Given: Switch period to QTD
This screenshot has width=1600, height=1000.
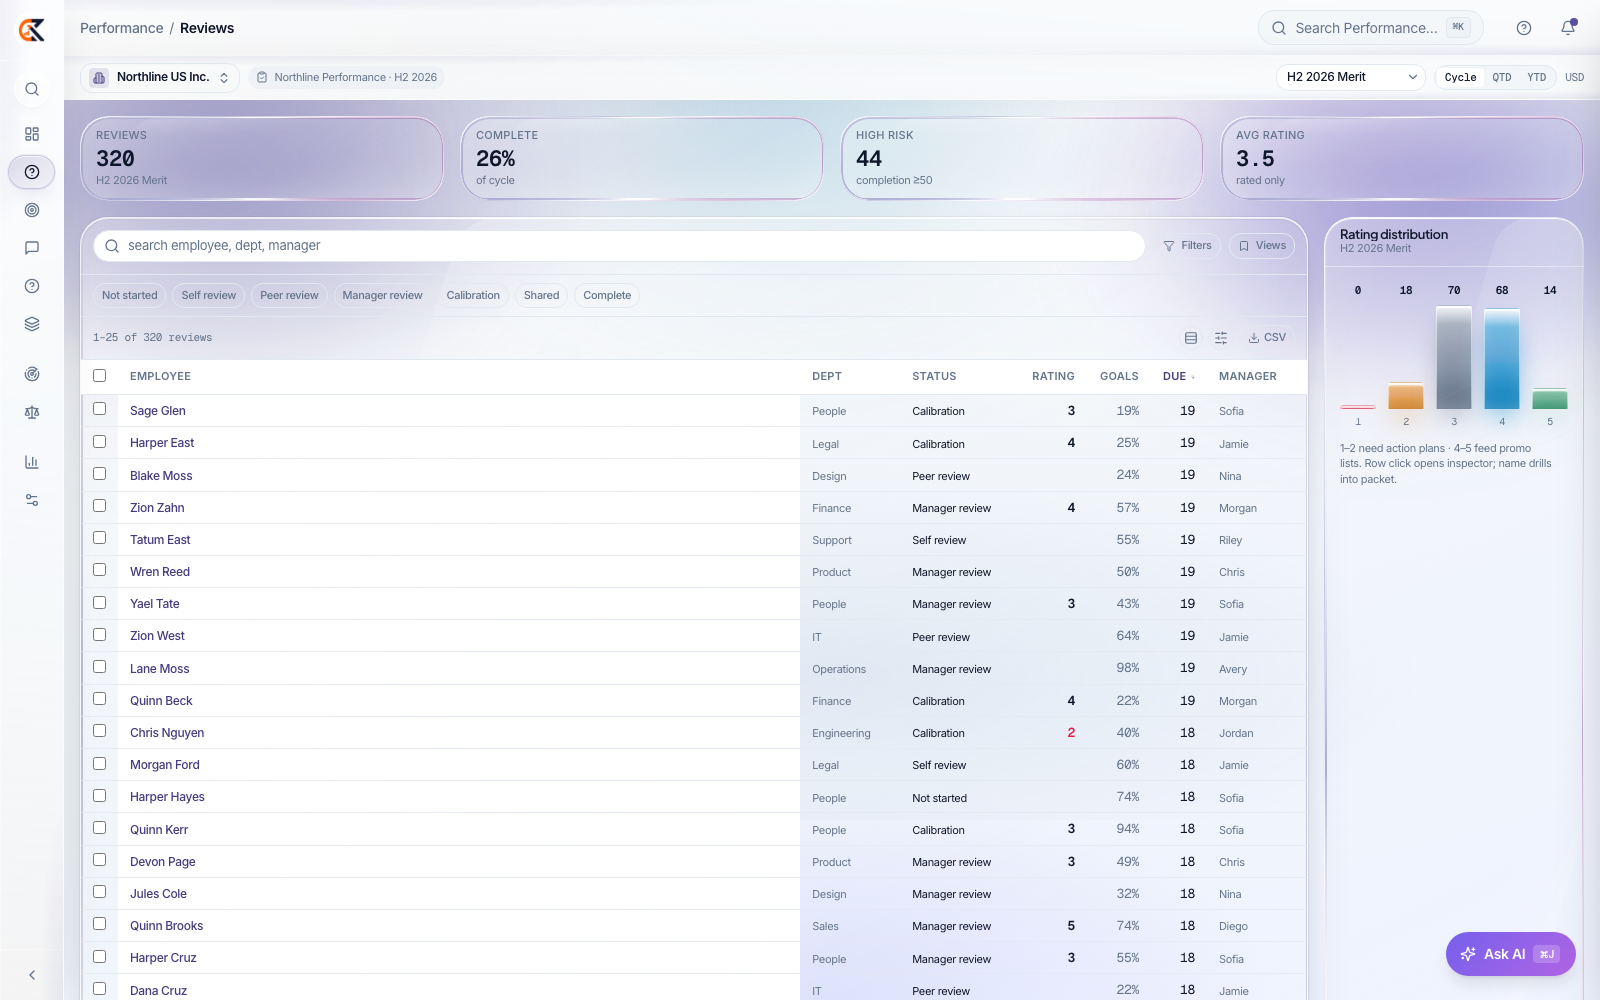Looking at the screenshot, I should point(1502,77).
